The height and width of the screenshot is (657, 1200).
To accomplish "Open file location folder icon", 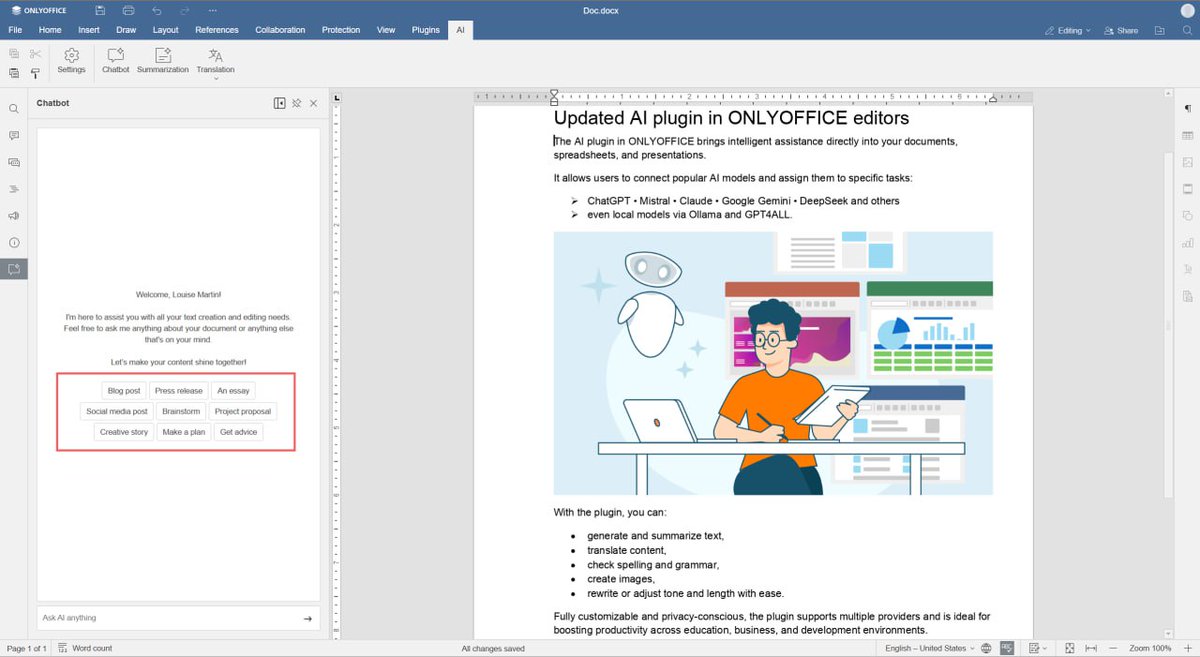I will coord(1160,30).
